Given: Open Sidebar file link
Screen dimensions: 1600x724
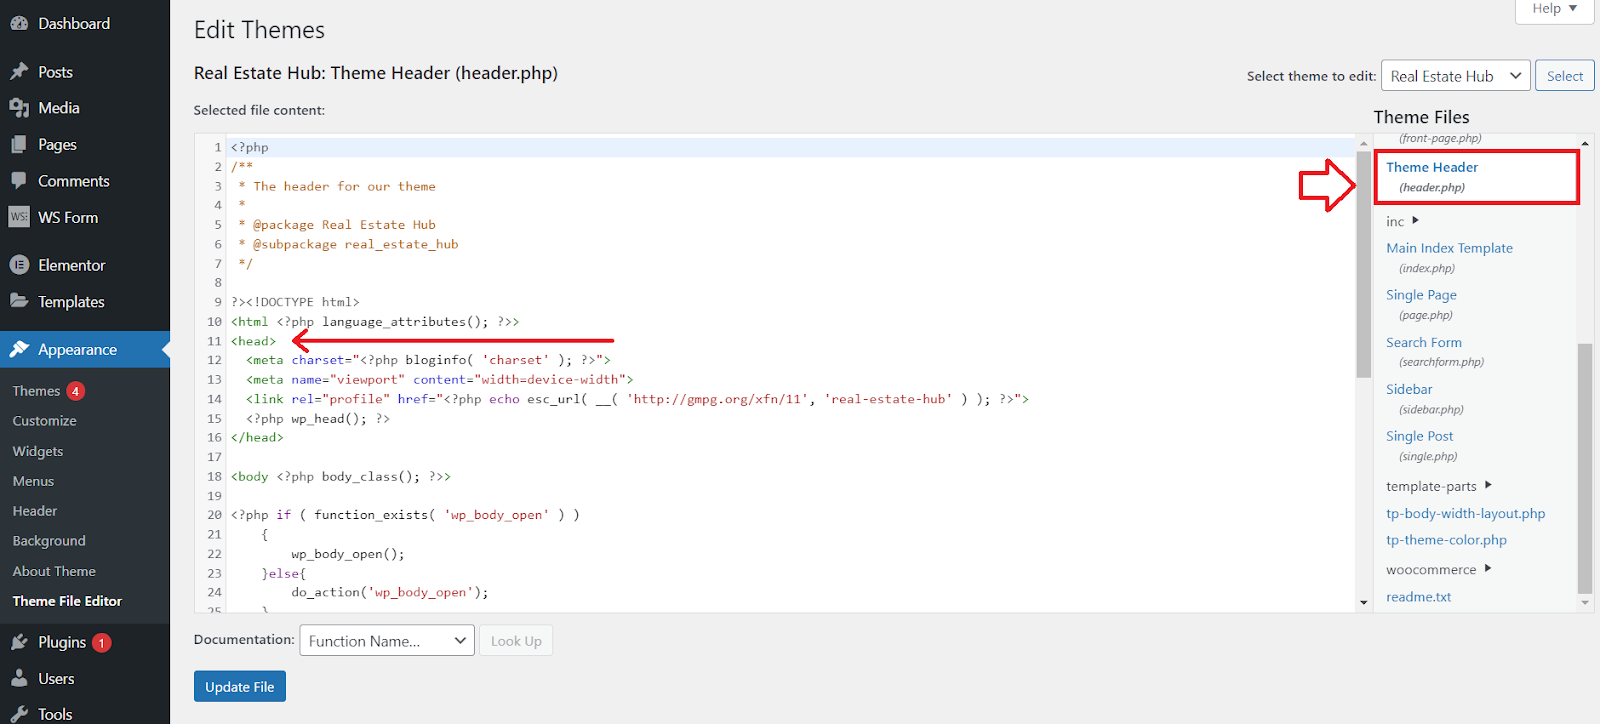Looking at the screenshot, I should (1409, 389).
